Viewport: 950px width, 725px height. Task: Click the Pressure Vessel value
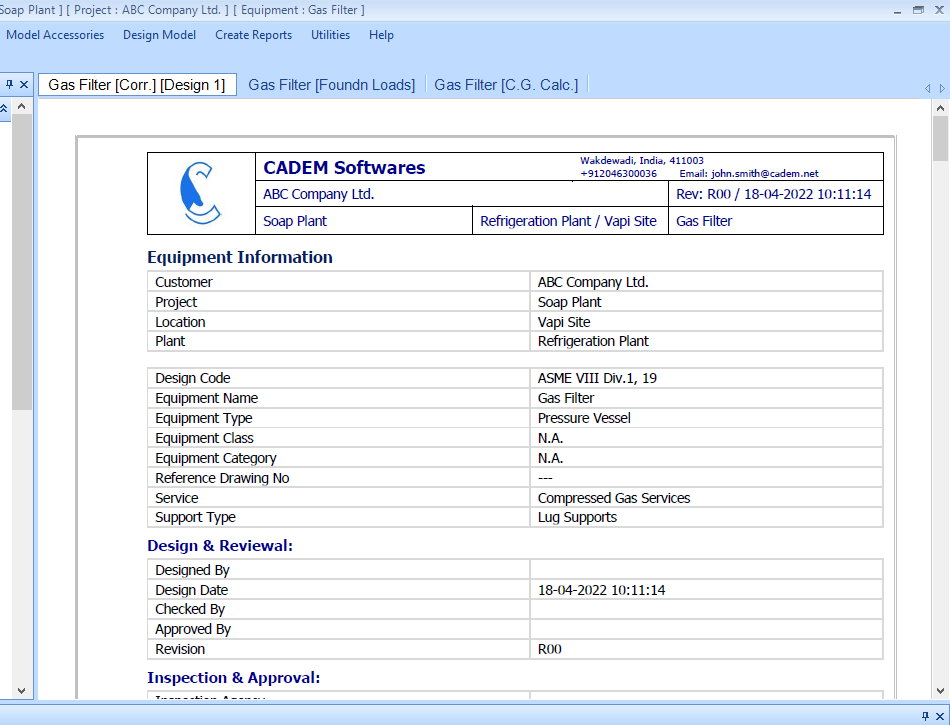(584, 419)
